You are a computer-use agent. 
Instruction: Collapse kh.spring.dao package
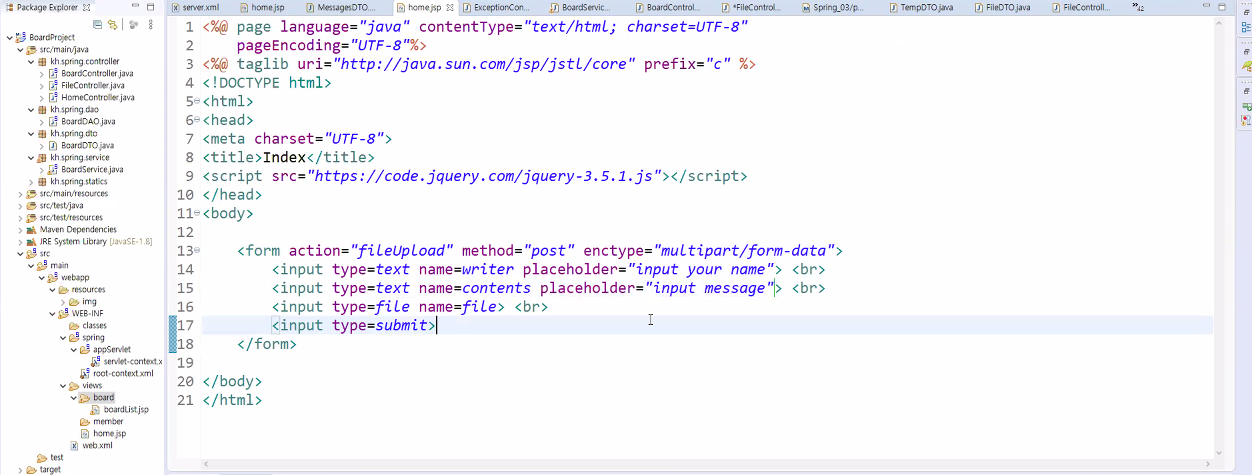click(30, 109)
